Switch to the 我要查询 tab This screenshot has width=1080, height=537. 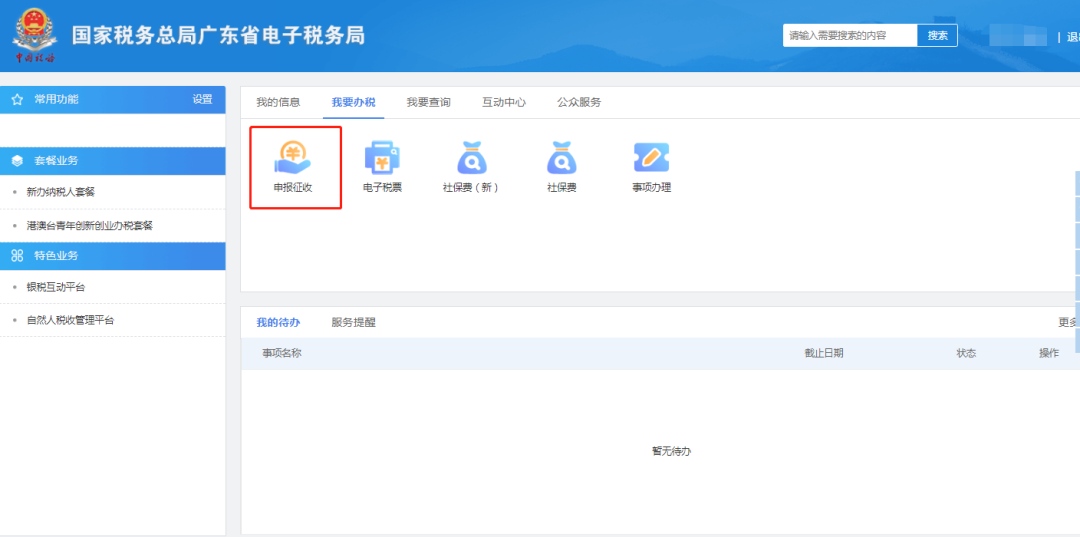pos(428,103)
